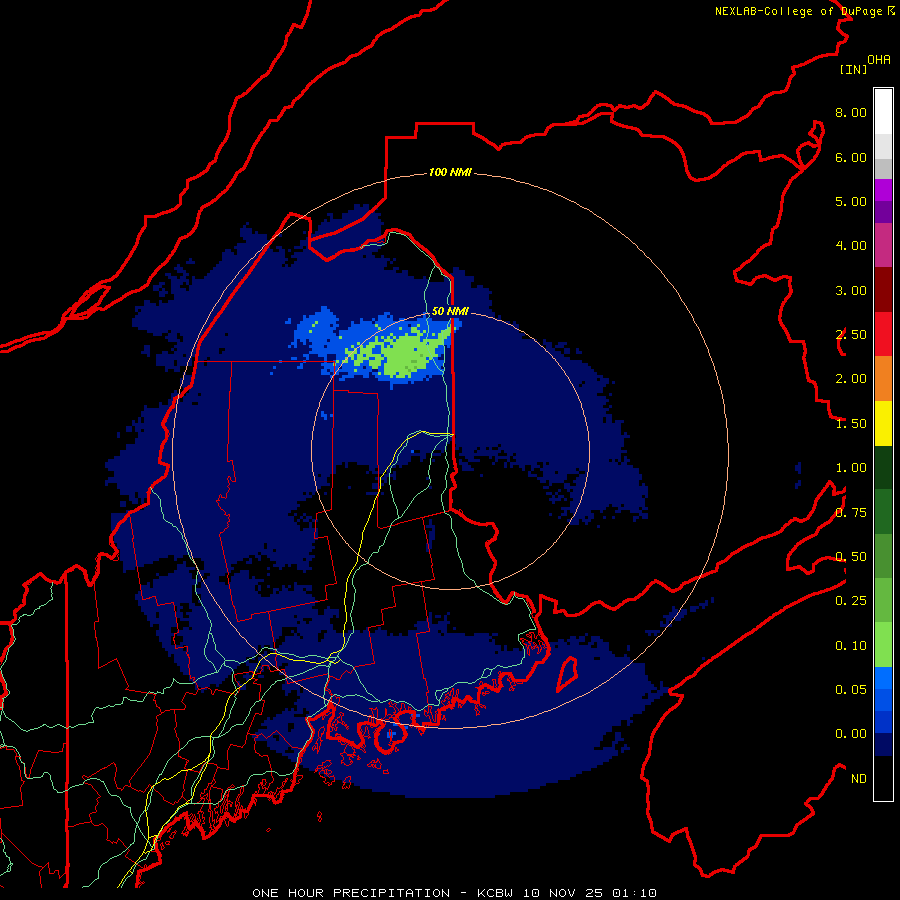Viewport: 900px width, 900px height.
Task: Click the 8.00 legend value
Action: (x=851, y=112)
